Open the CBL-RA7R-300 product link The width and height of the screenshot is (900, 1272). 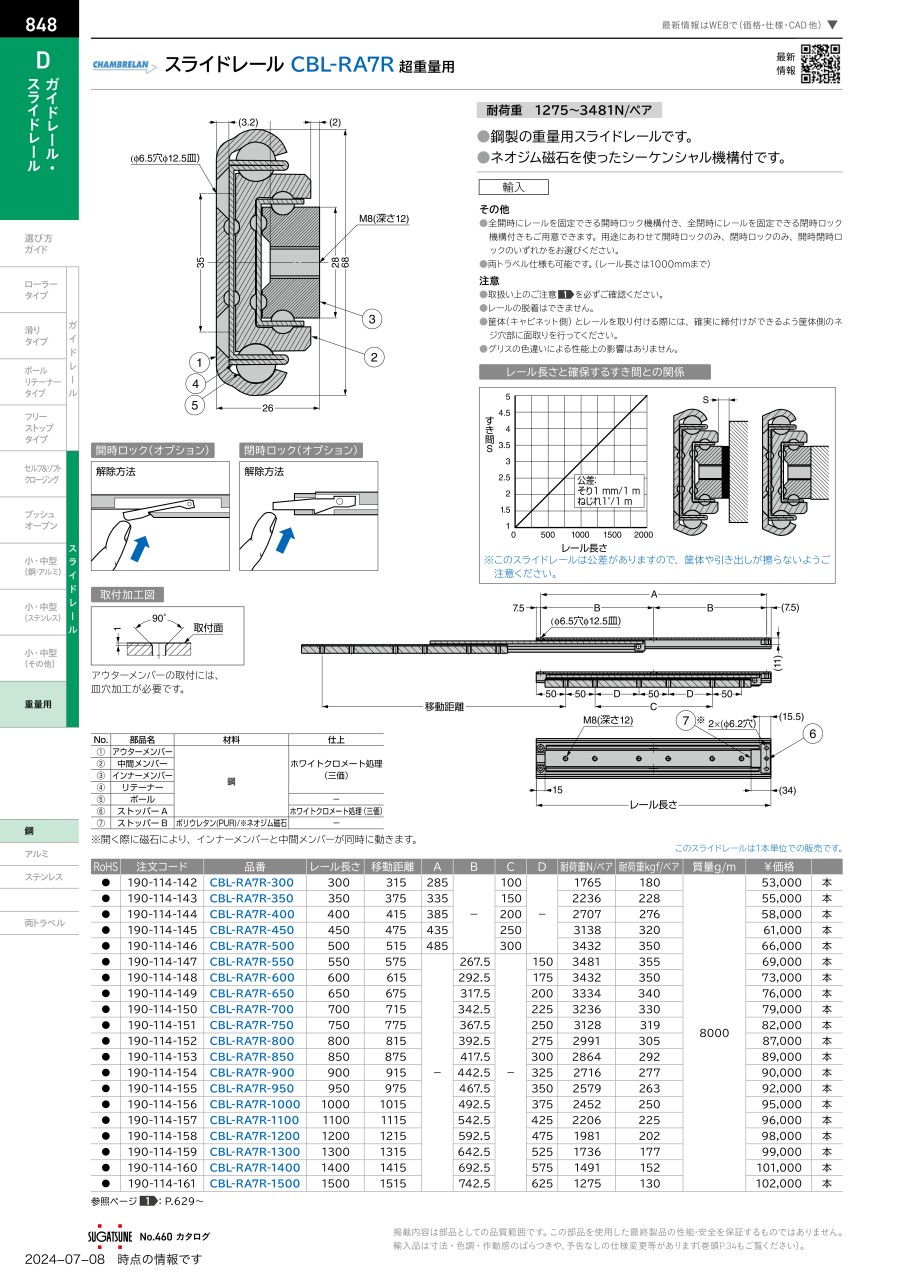[251, 883]
